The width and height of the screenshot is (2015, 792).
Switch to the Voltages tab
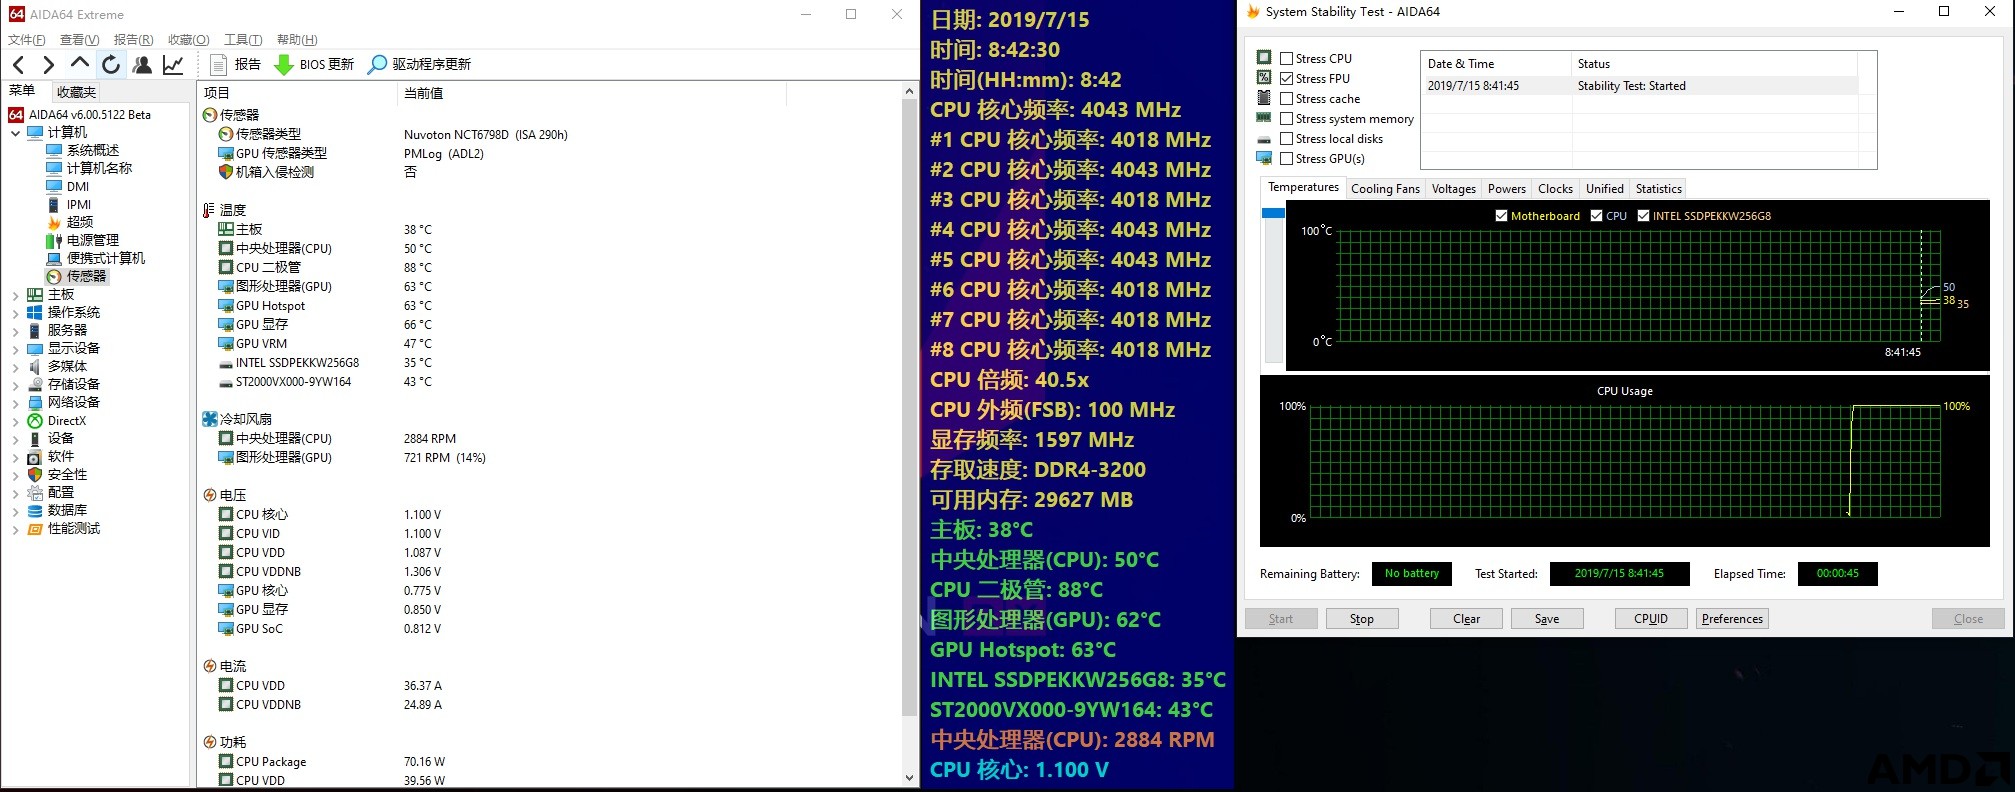tap(1453, 189)
